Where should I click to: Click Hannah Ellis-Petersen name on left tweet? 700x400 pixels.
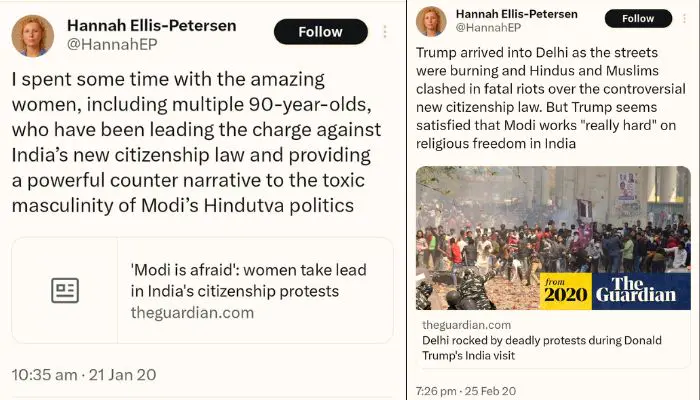point(151,25)
